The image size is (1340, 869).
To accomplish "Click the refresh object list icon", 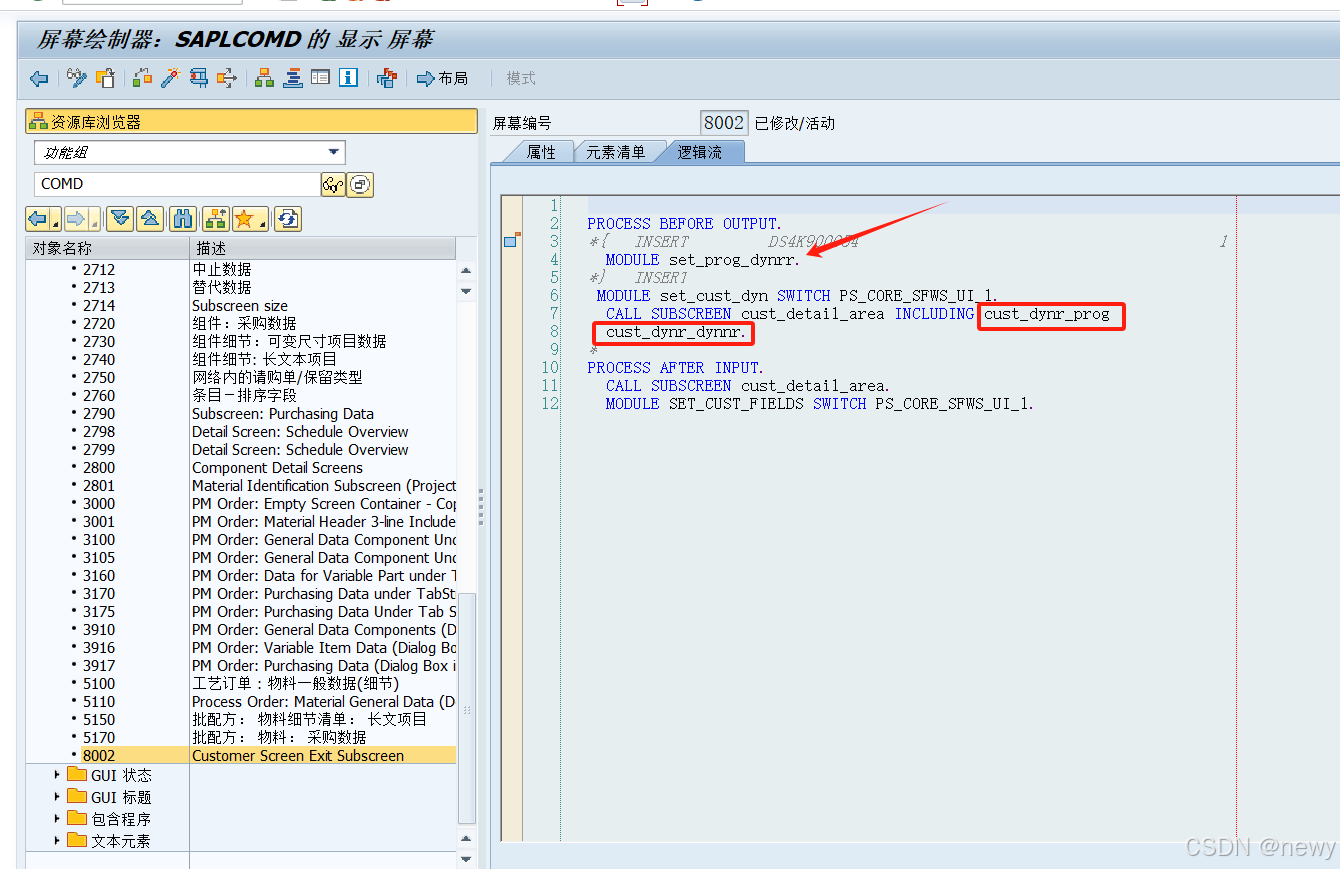I will tap(288, 218).
